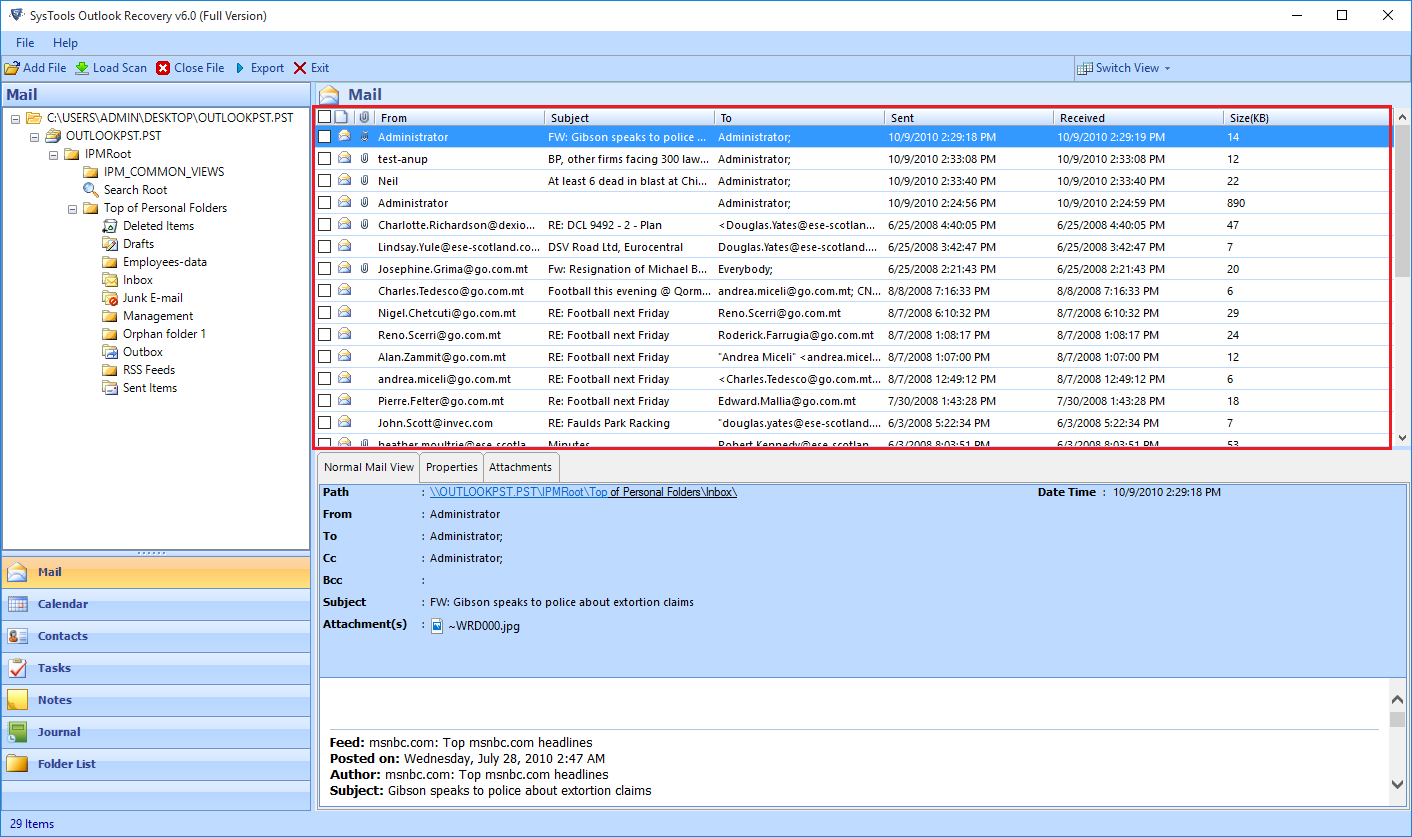Click envelope icon on test-anup mail row

344,158
